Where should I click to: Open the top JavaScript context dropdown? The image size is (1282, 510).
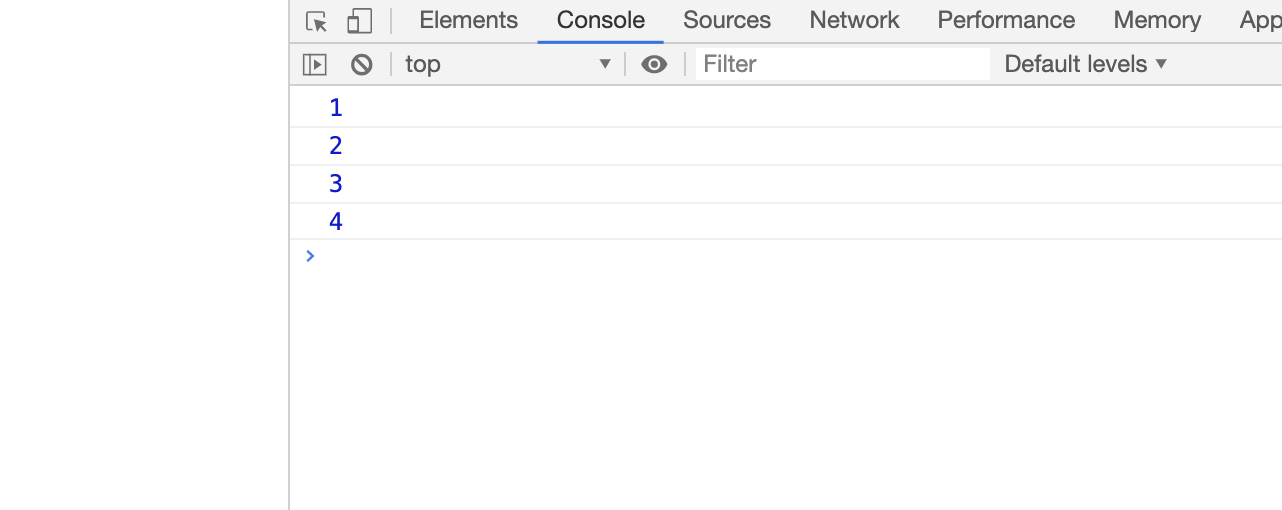click(508, 65)
